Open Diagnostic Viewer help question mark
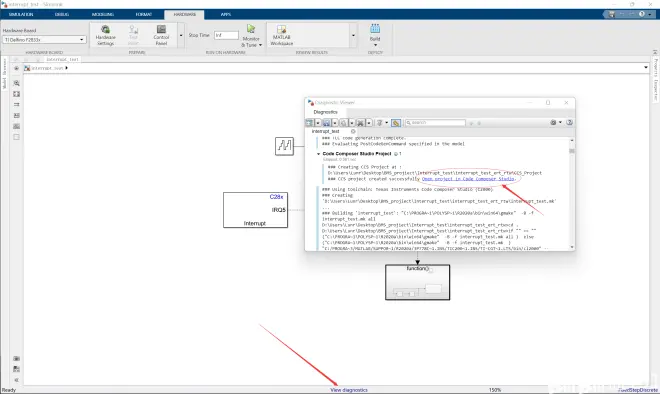Viewport: 660px width, 394px height. coord(569,122)
